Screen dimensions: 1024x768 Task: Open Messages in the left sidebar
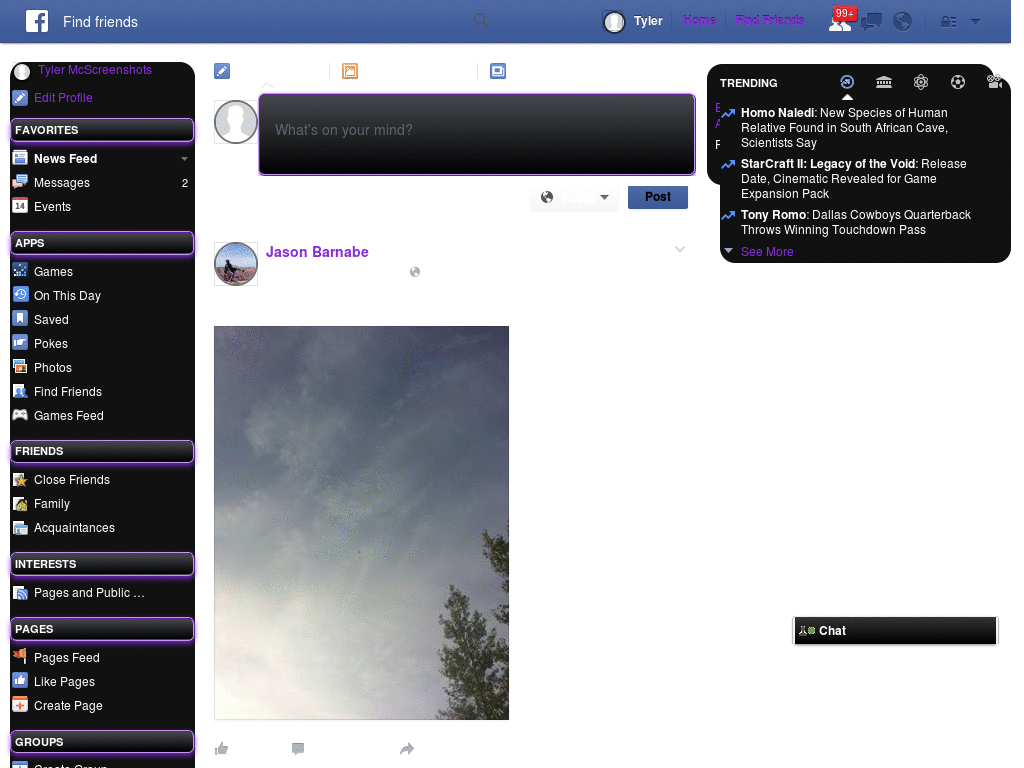click(62, 183)
